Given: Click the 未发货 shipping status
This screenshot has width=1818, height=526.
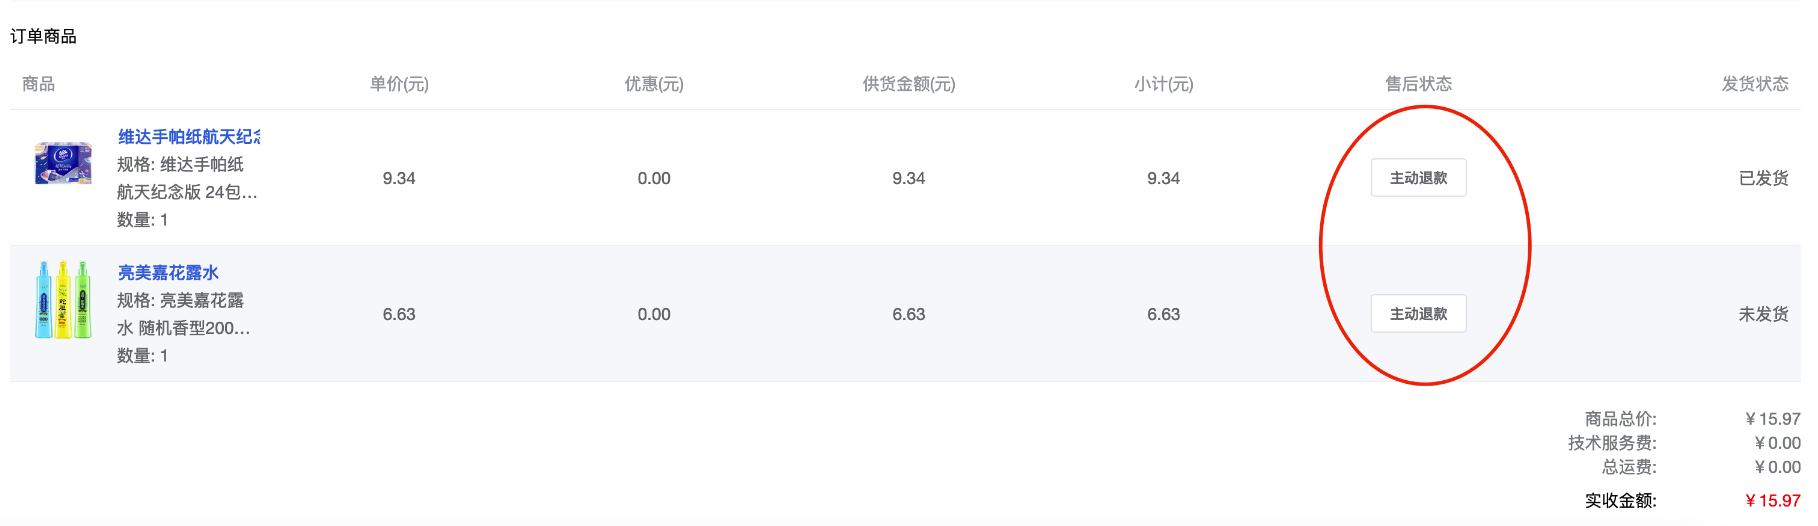Looking at the screenshot, I should (x=1763, y=314).
